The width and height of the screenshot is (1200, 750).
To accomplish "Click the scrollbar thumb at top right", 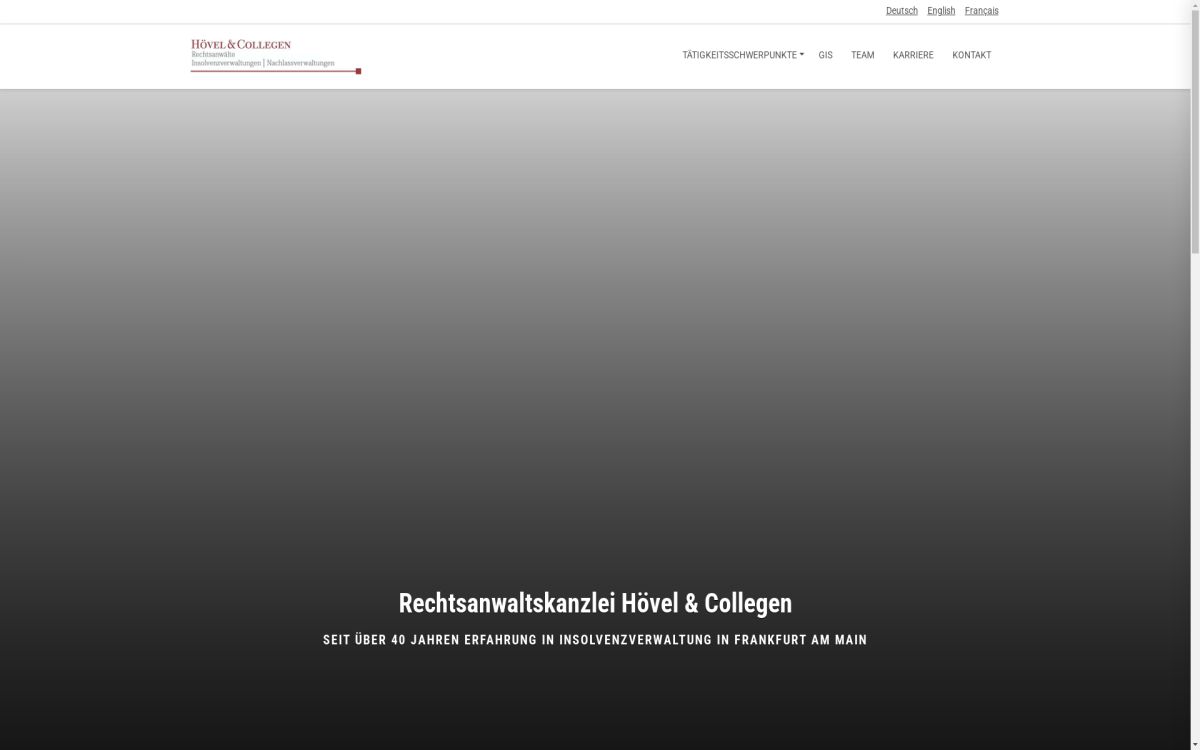I will pos(1195,130).
